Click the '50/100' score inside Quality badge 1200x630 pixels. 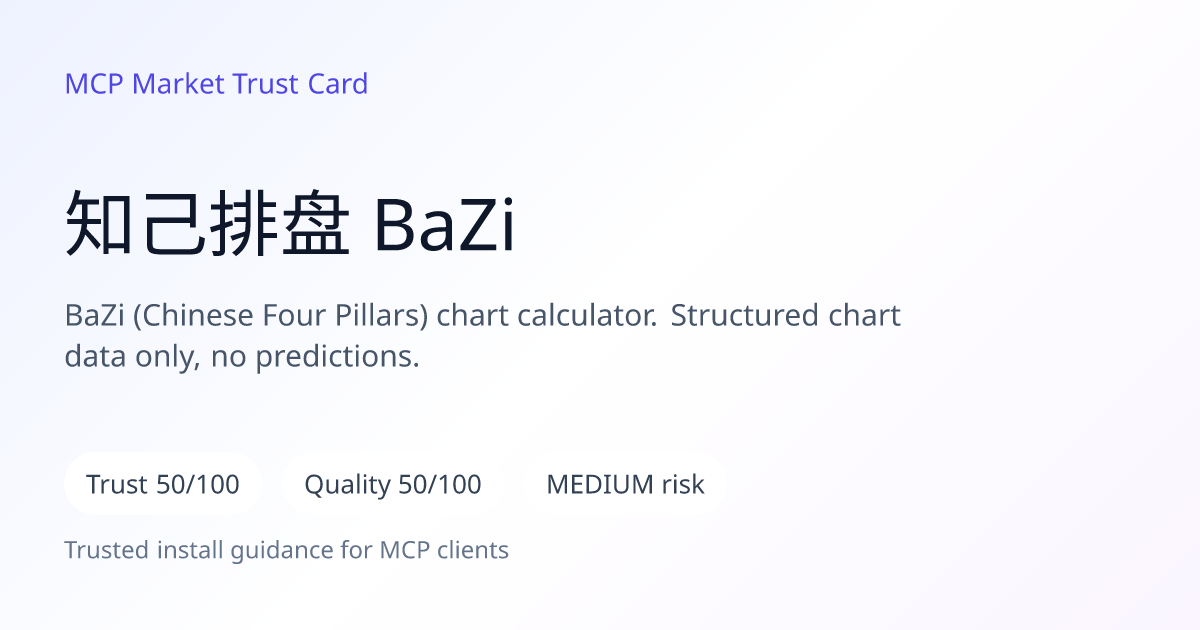[440, 485]
